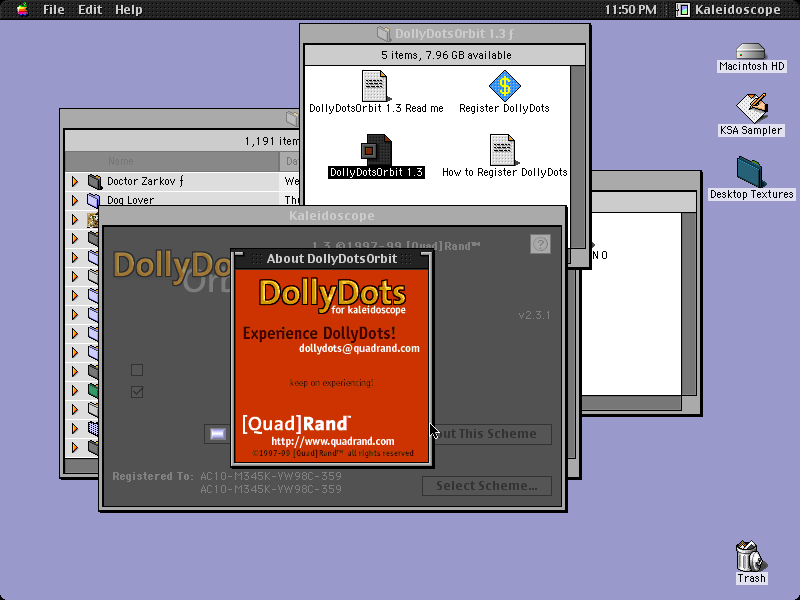This screenshot has width=800, height=600.
Task: Select the green folder icon in the list window
Action: (93, 390)
